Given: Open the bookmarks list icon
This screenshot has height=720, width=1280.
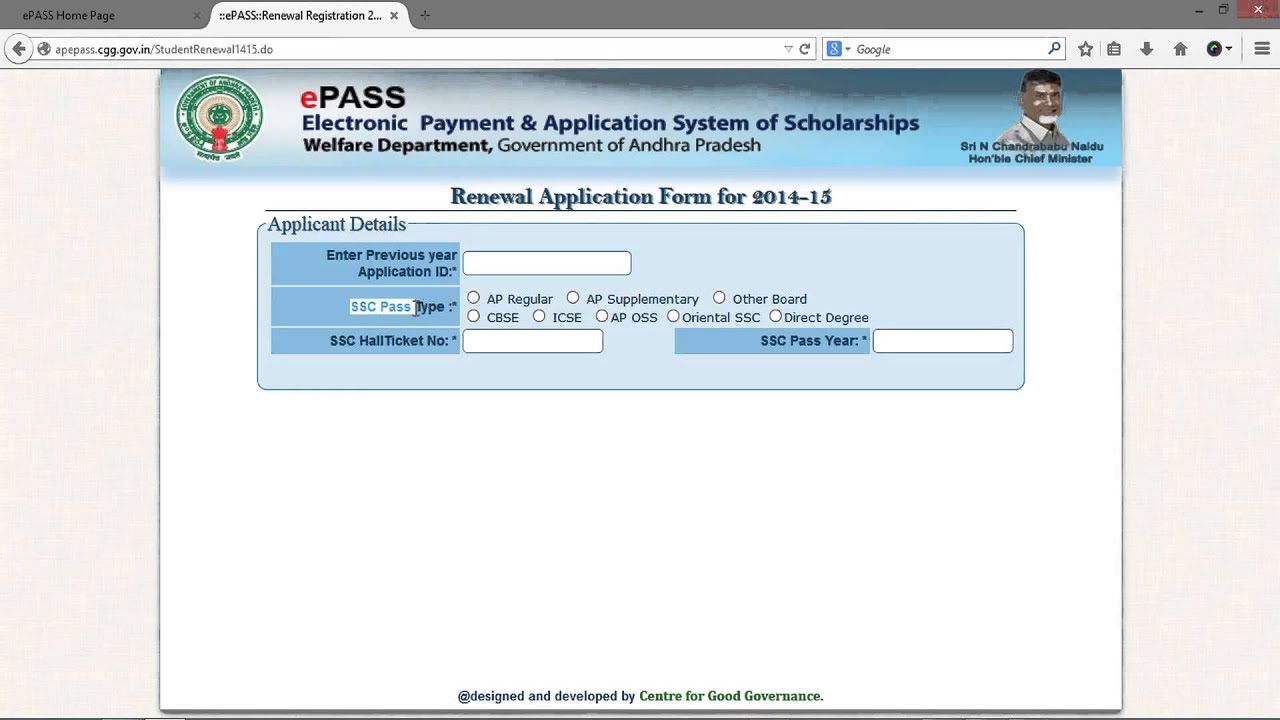Looking at the screenshot, I should tap(1114, 49).
